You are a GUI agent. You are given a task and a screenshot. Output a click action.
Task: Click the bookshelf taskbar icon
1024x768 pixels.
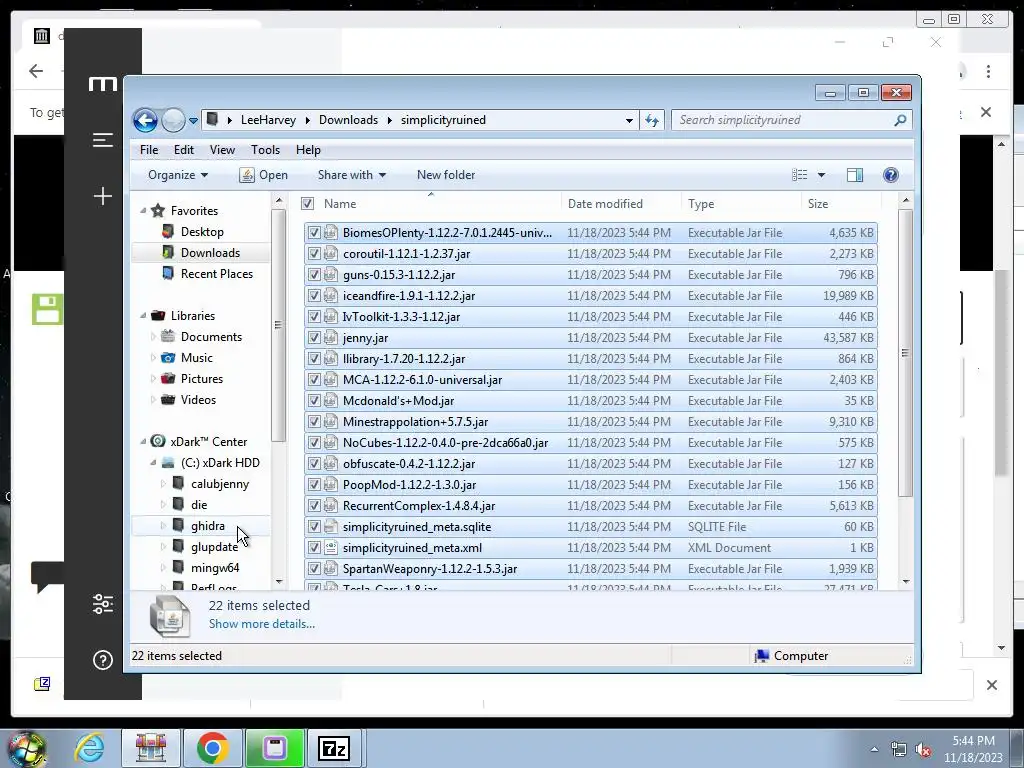pos(151,748)
